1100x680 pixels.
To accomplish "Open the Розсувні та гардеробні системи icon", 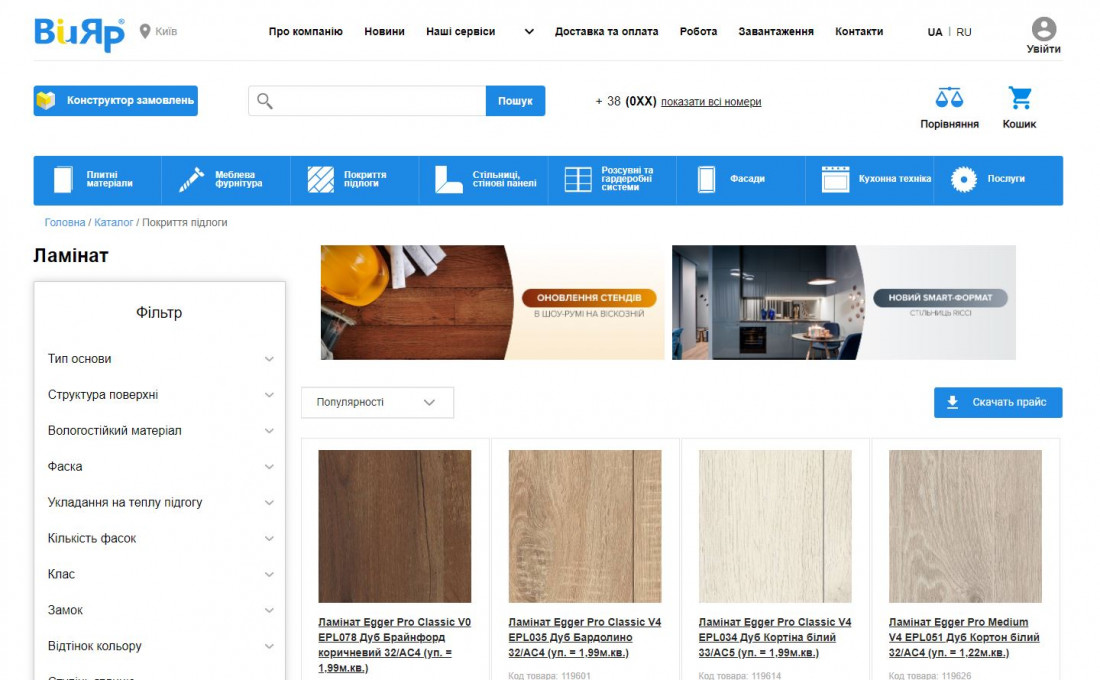I will pos(578,180).
